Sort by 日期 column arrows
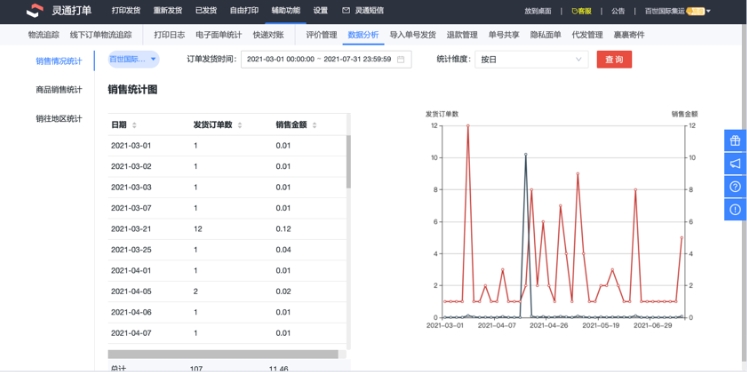The image size is (747, 372). [x=134, y=125]
